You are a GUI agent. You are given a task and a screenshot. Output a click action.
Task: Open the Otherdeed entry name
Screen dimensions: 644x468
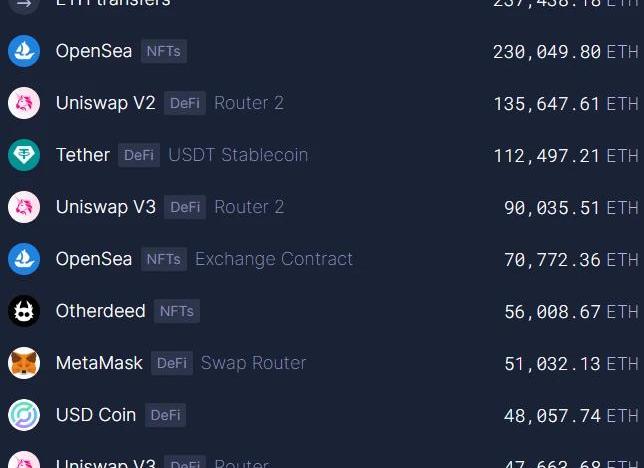[101, 311]
